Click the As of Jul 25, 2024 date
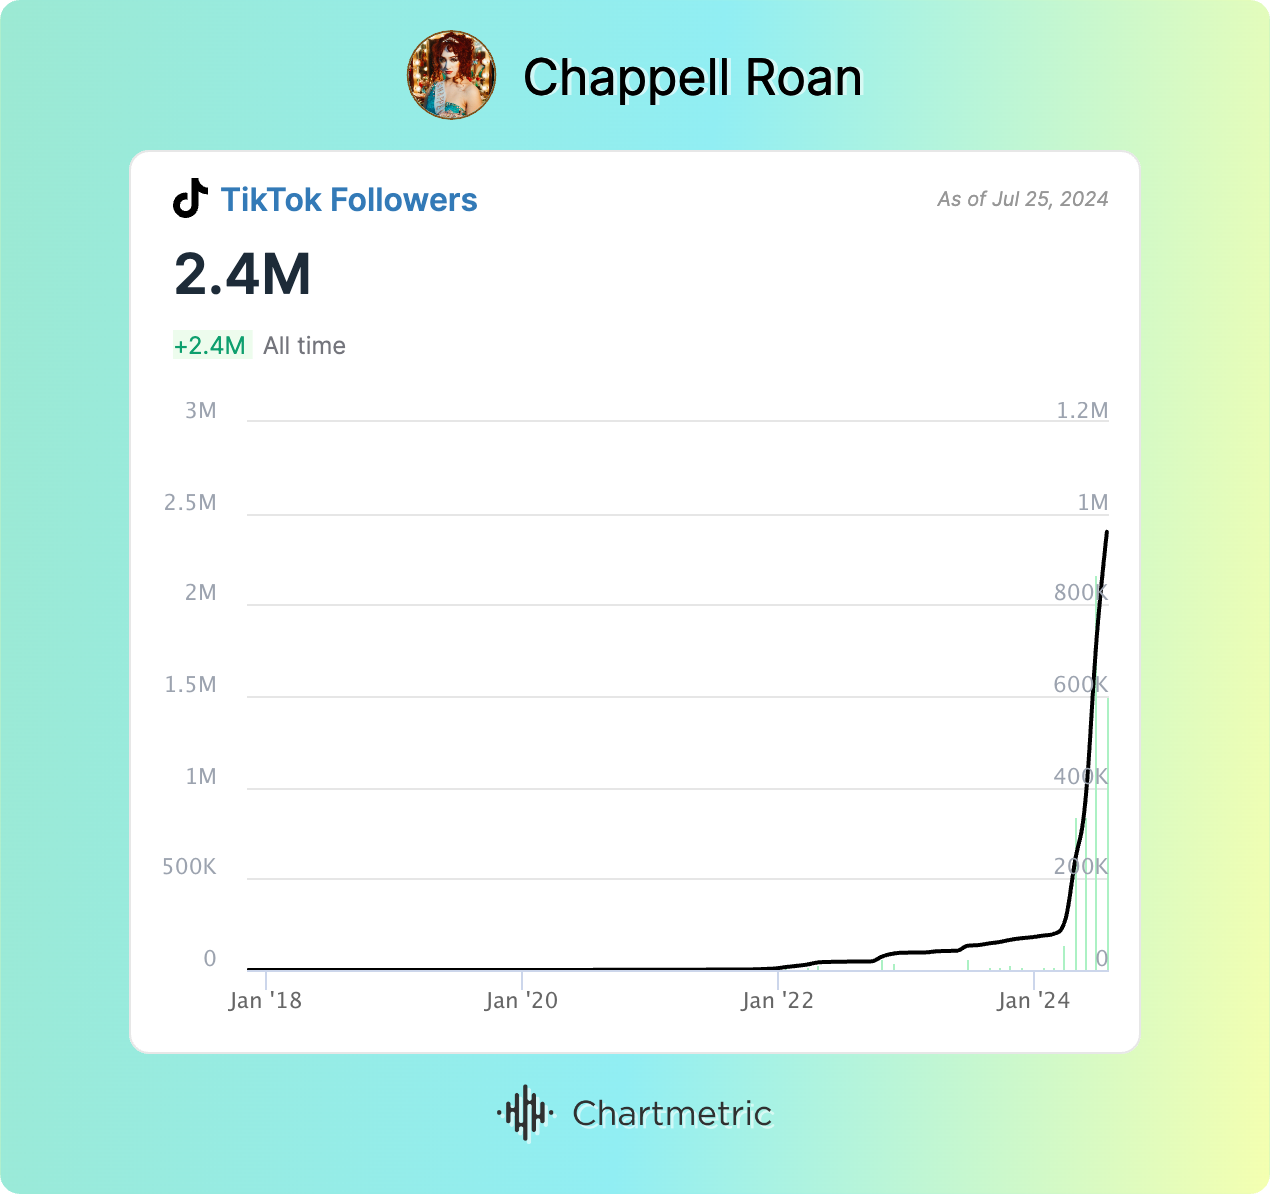 1022,199
